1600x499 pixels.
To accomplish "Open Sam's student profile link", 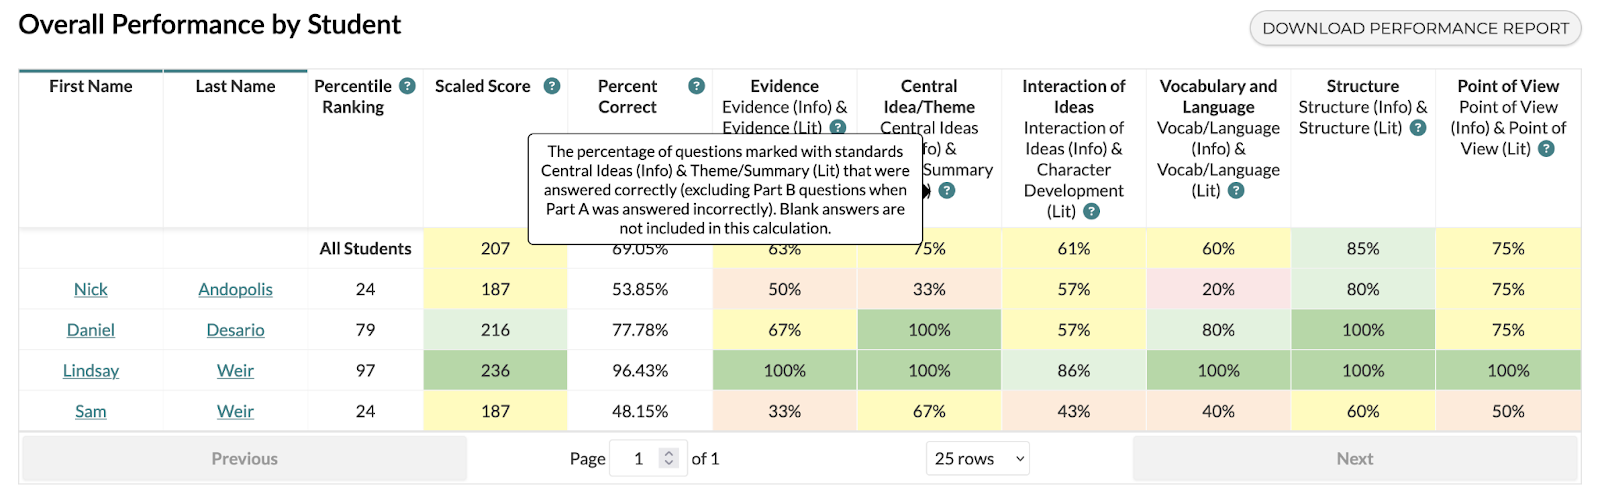I will click(91, 411).
